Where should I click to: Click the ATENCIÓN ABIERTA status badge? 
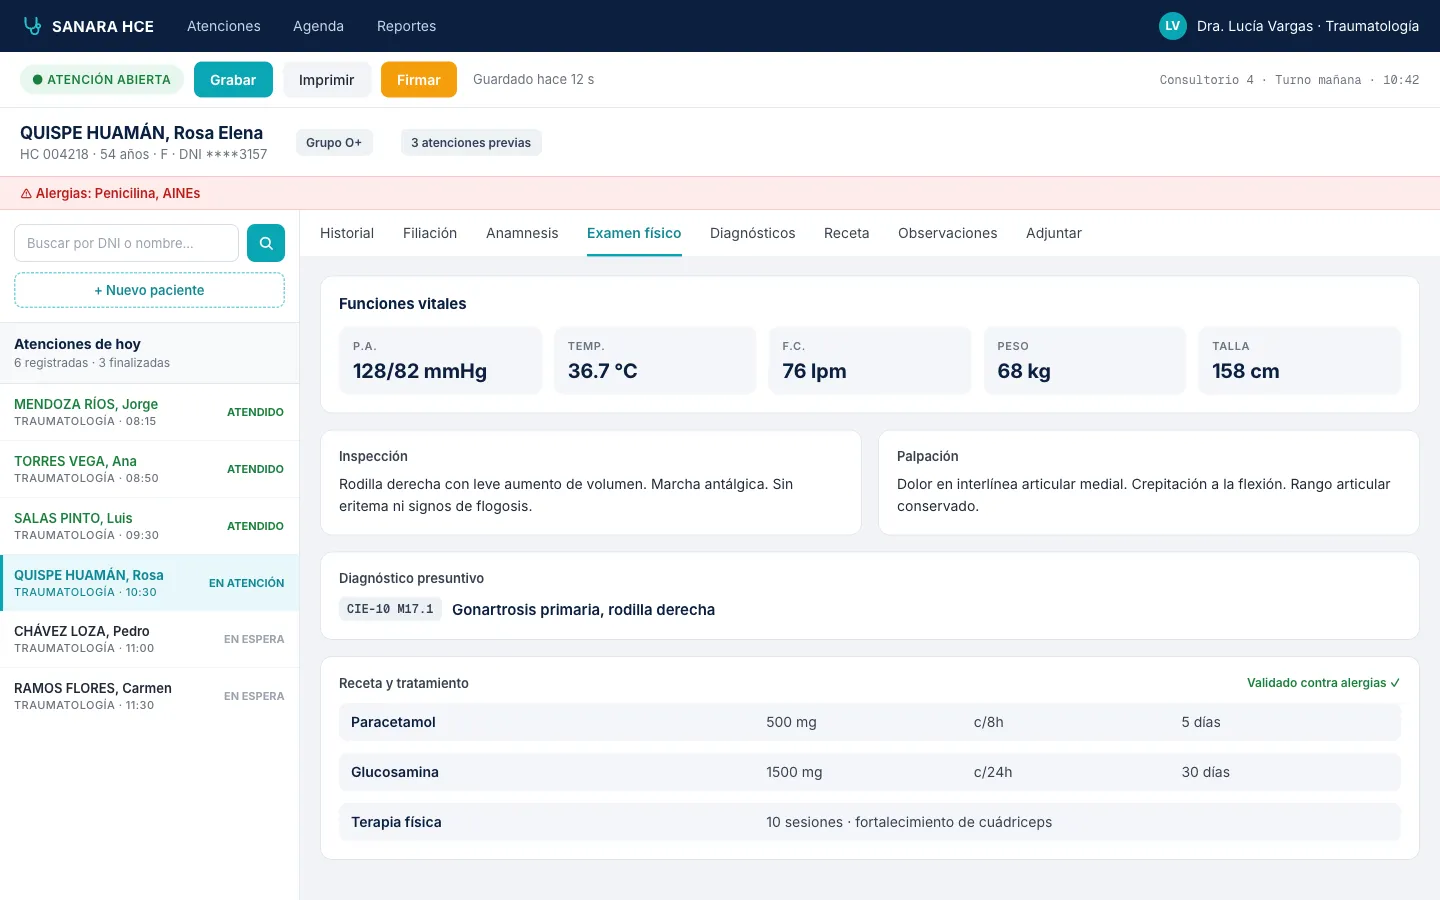[102, 80]
